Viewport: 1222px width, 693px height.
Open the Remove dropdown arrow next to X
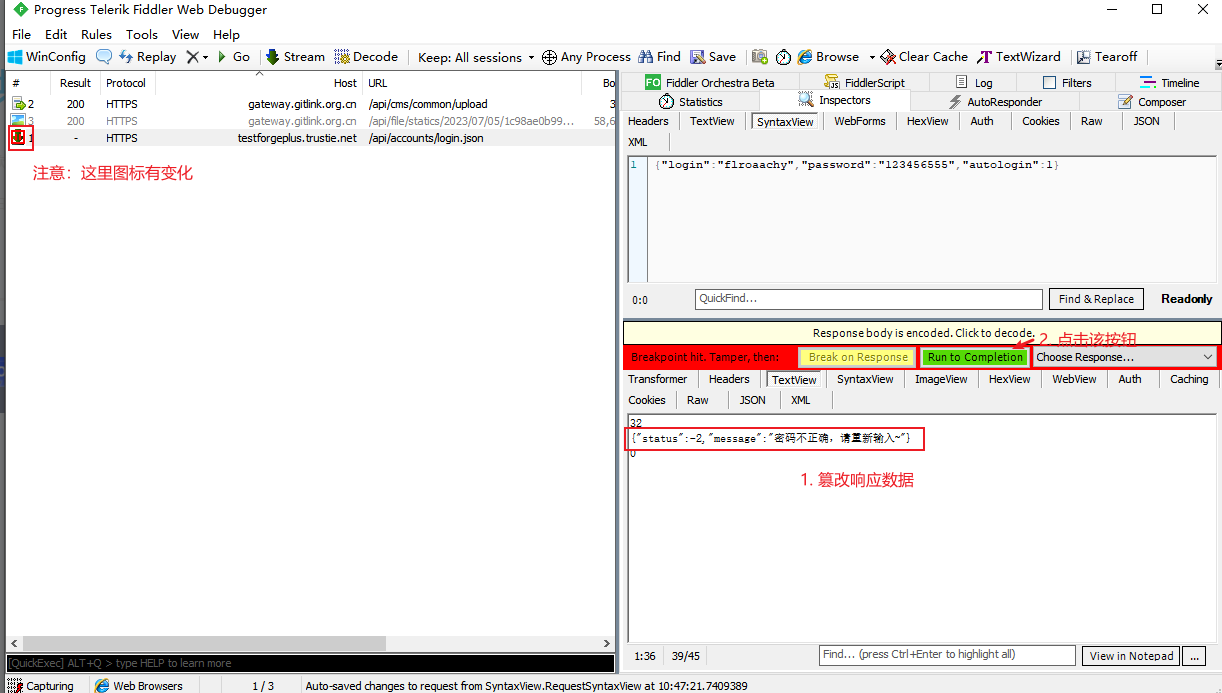[206, 58]
